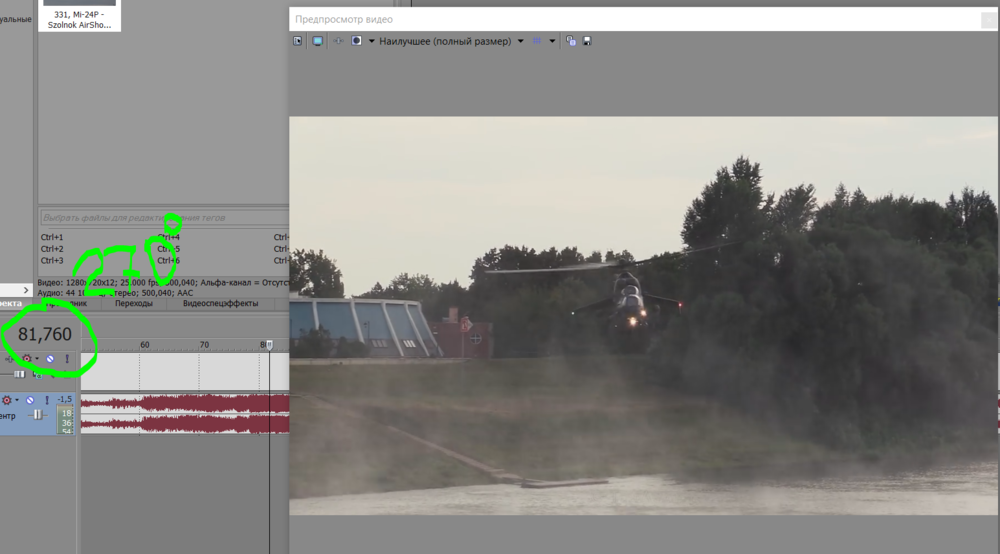
Task: Click the Видео media properties info line
Action: pyautogui.click(x=163, y=282)
